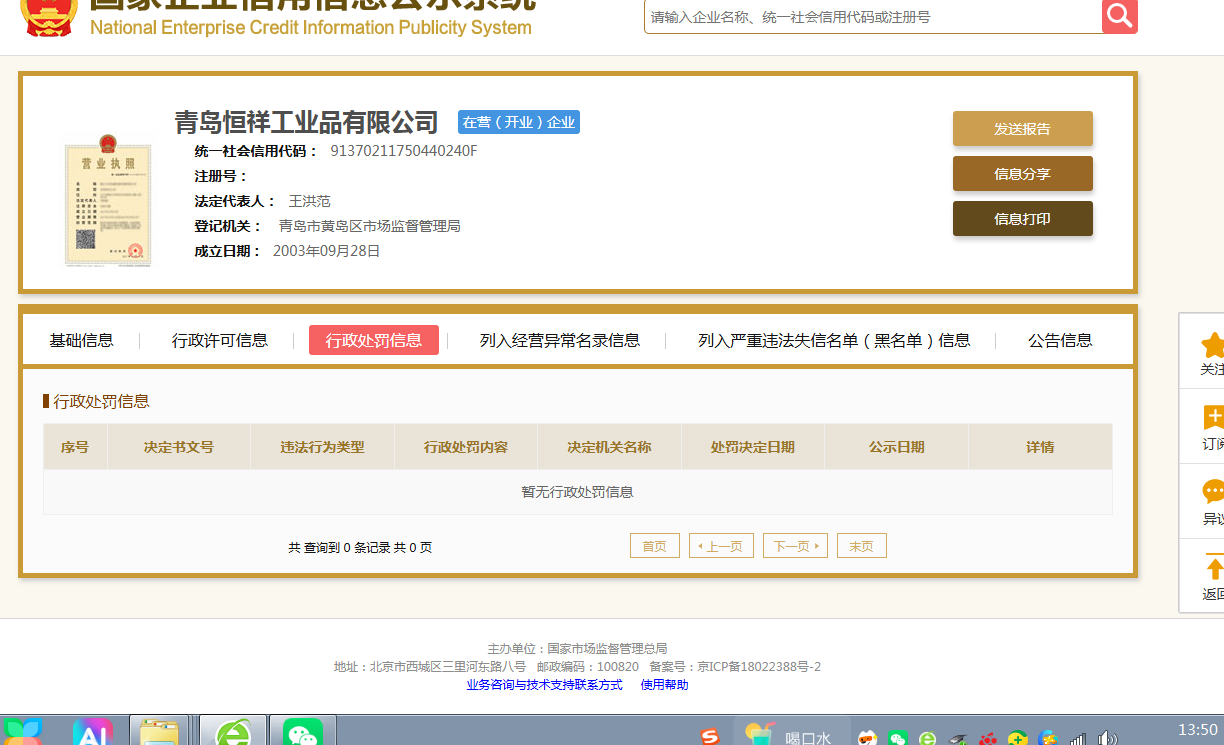Click the 末页 pagination button
This screenshot has width=1224, height=745.
coord(862,546)
